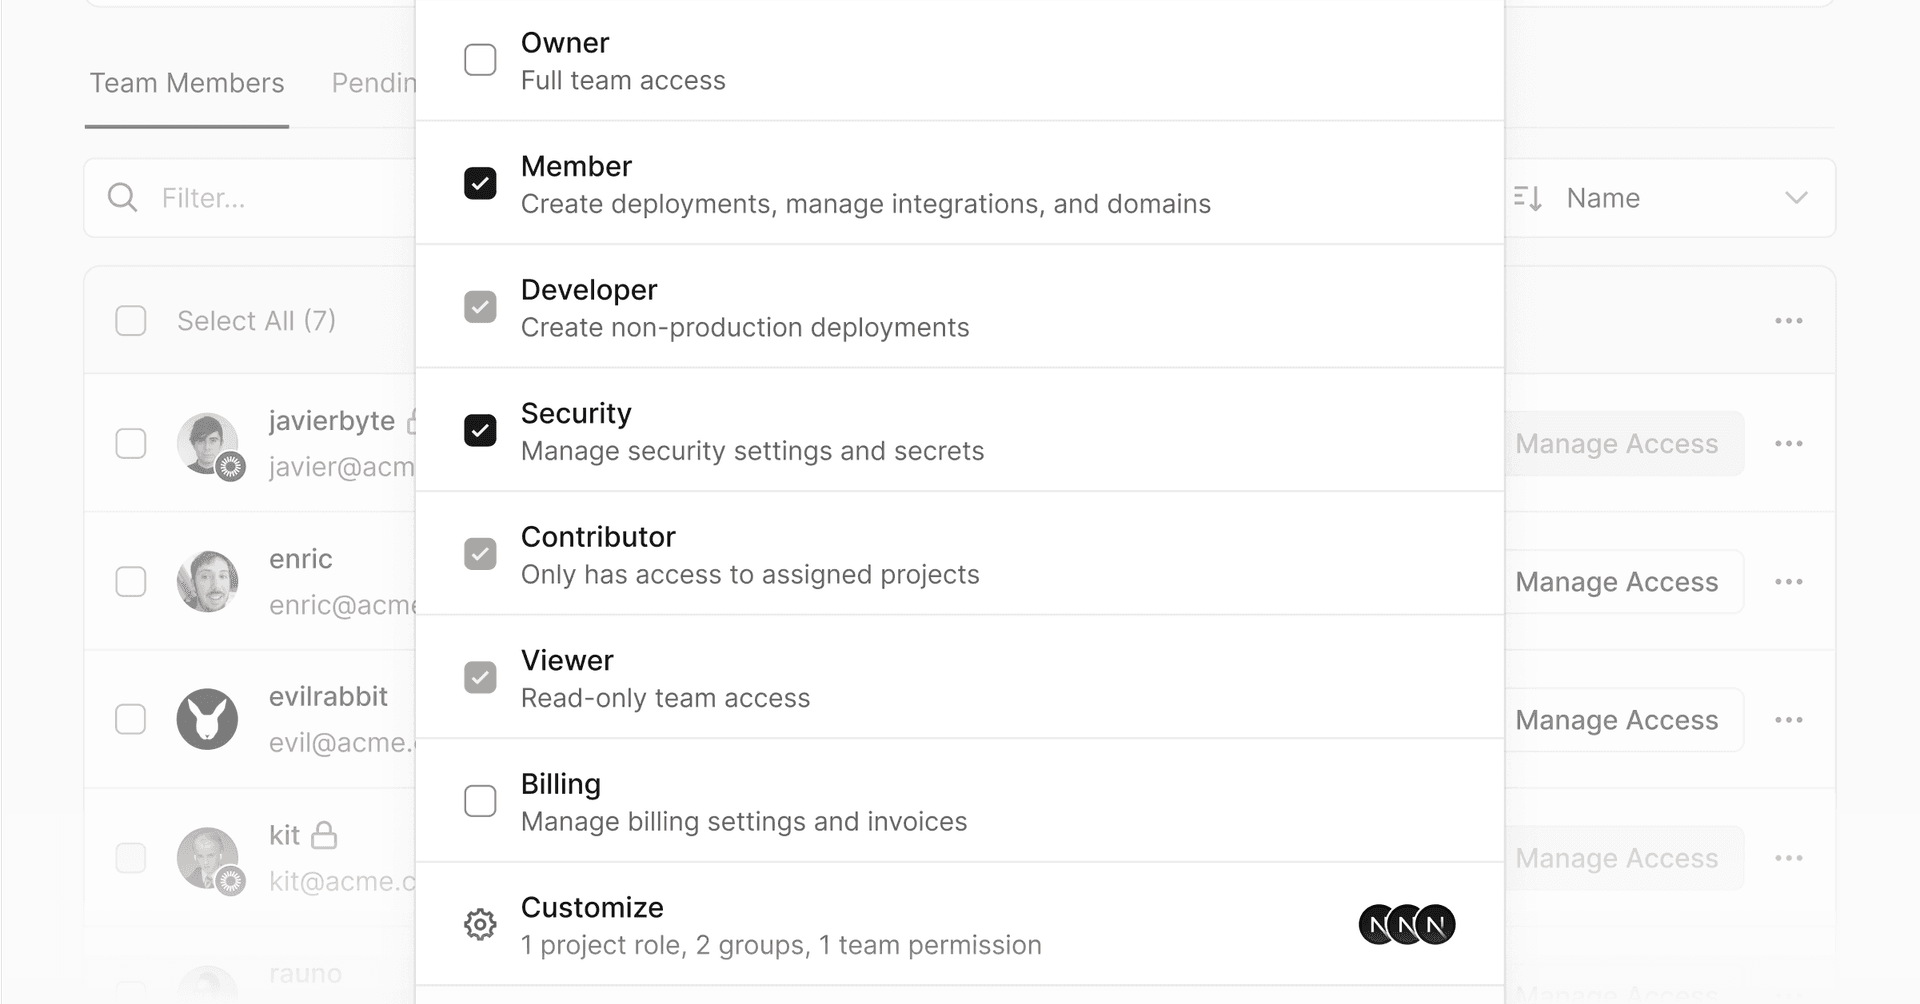Click the lock icon next to kit
This screenshot has width=1920, height=1004.
[x=324, y=835]
